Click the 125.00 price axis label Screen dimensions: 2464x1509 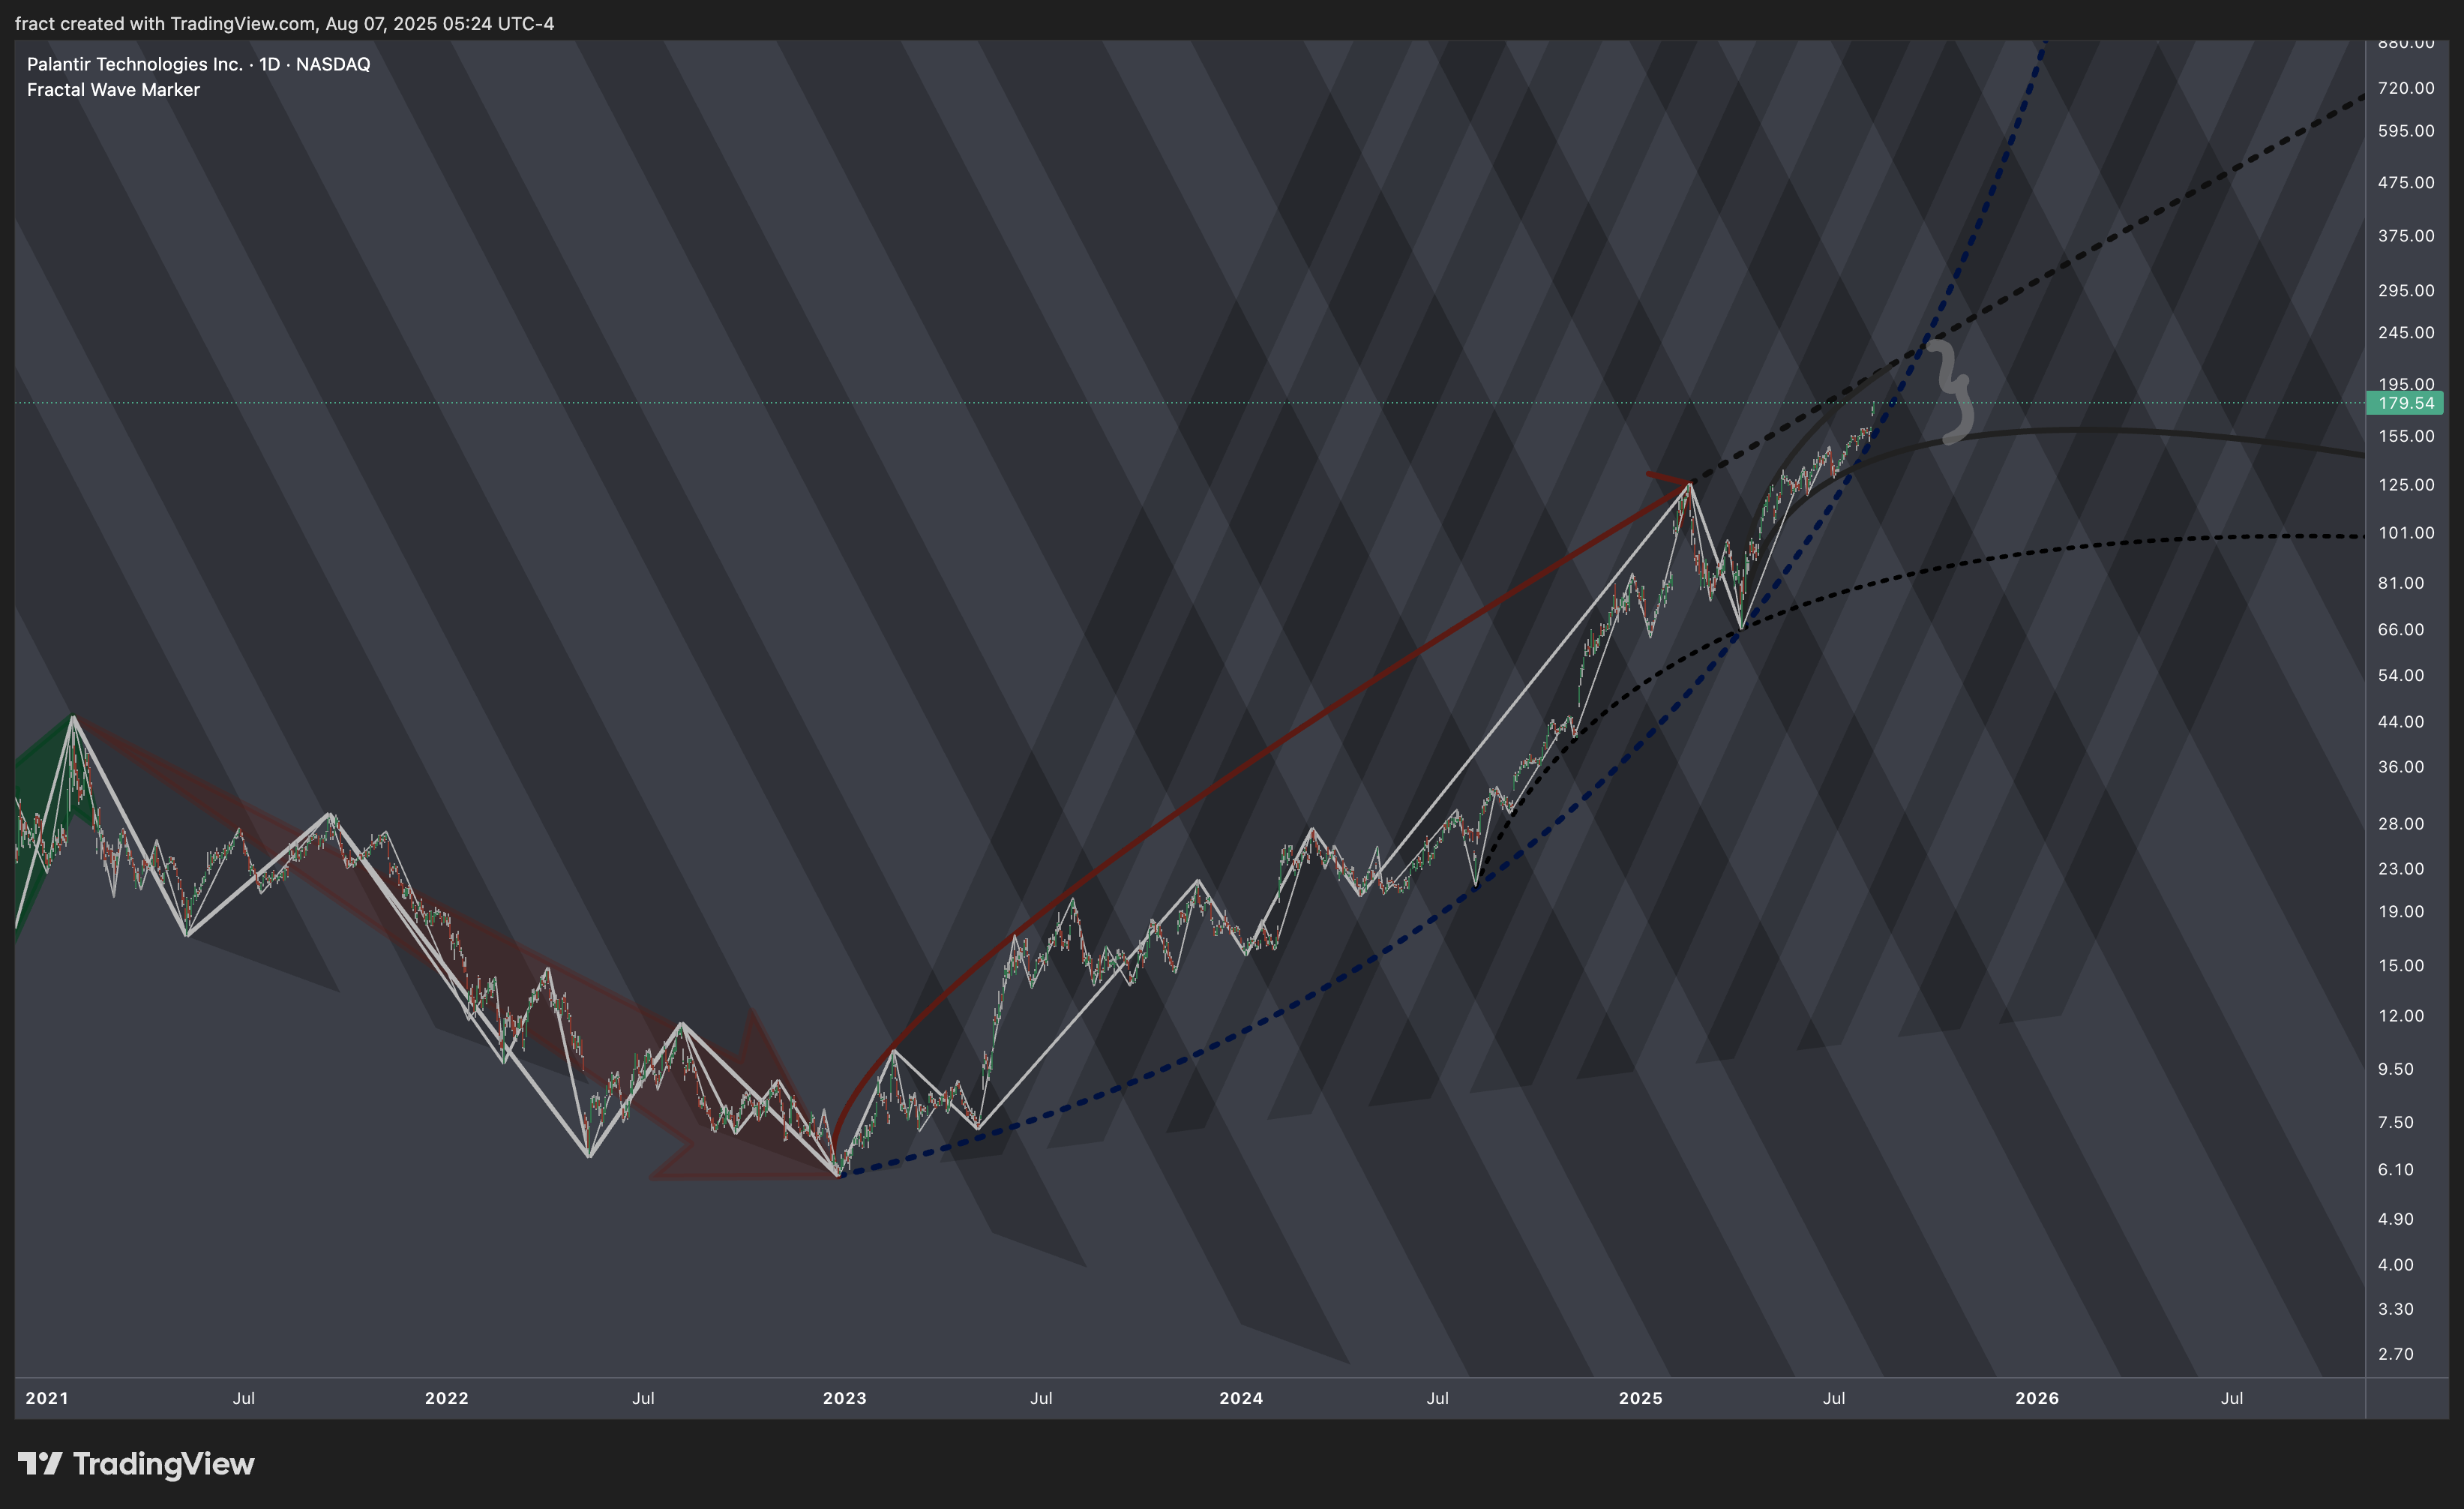(2406, 485)
